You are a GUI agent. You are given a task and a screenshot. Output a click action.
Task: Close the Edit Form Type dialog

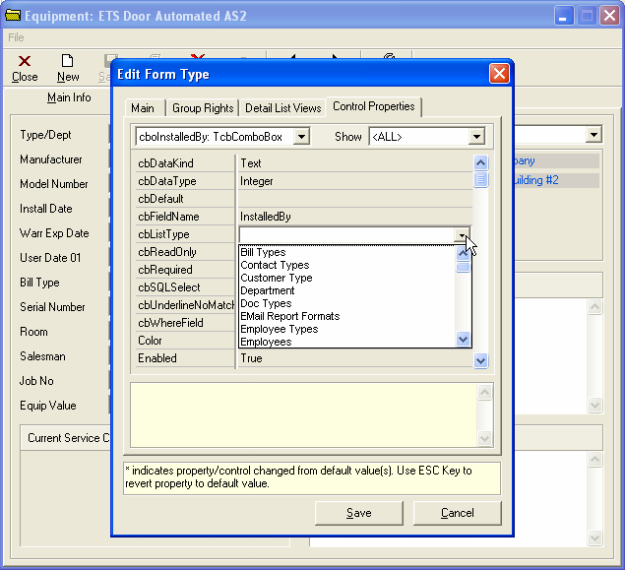499,74
